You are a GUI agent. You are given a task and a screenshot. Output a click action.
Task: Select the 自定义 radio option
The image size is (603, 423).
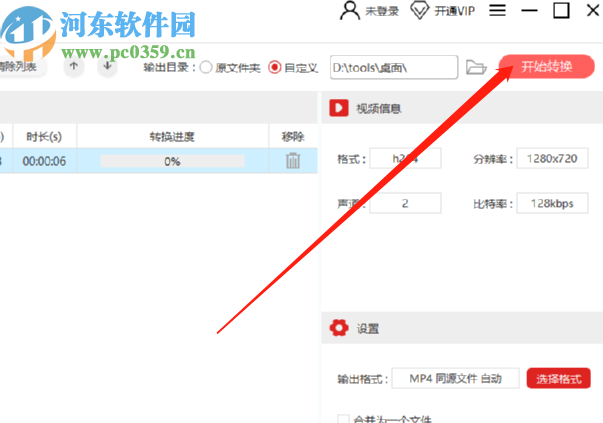coord(275,68)
